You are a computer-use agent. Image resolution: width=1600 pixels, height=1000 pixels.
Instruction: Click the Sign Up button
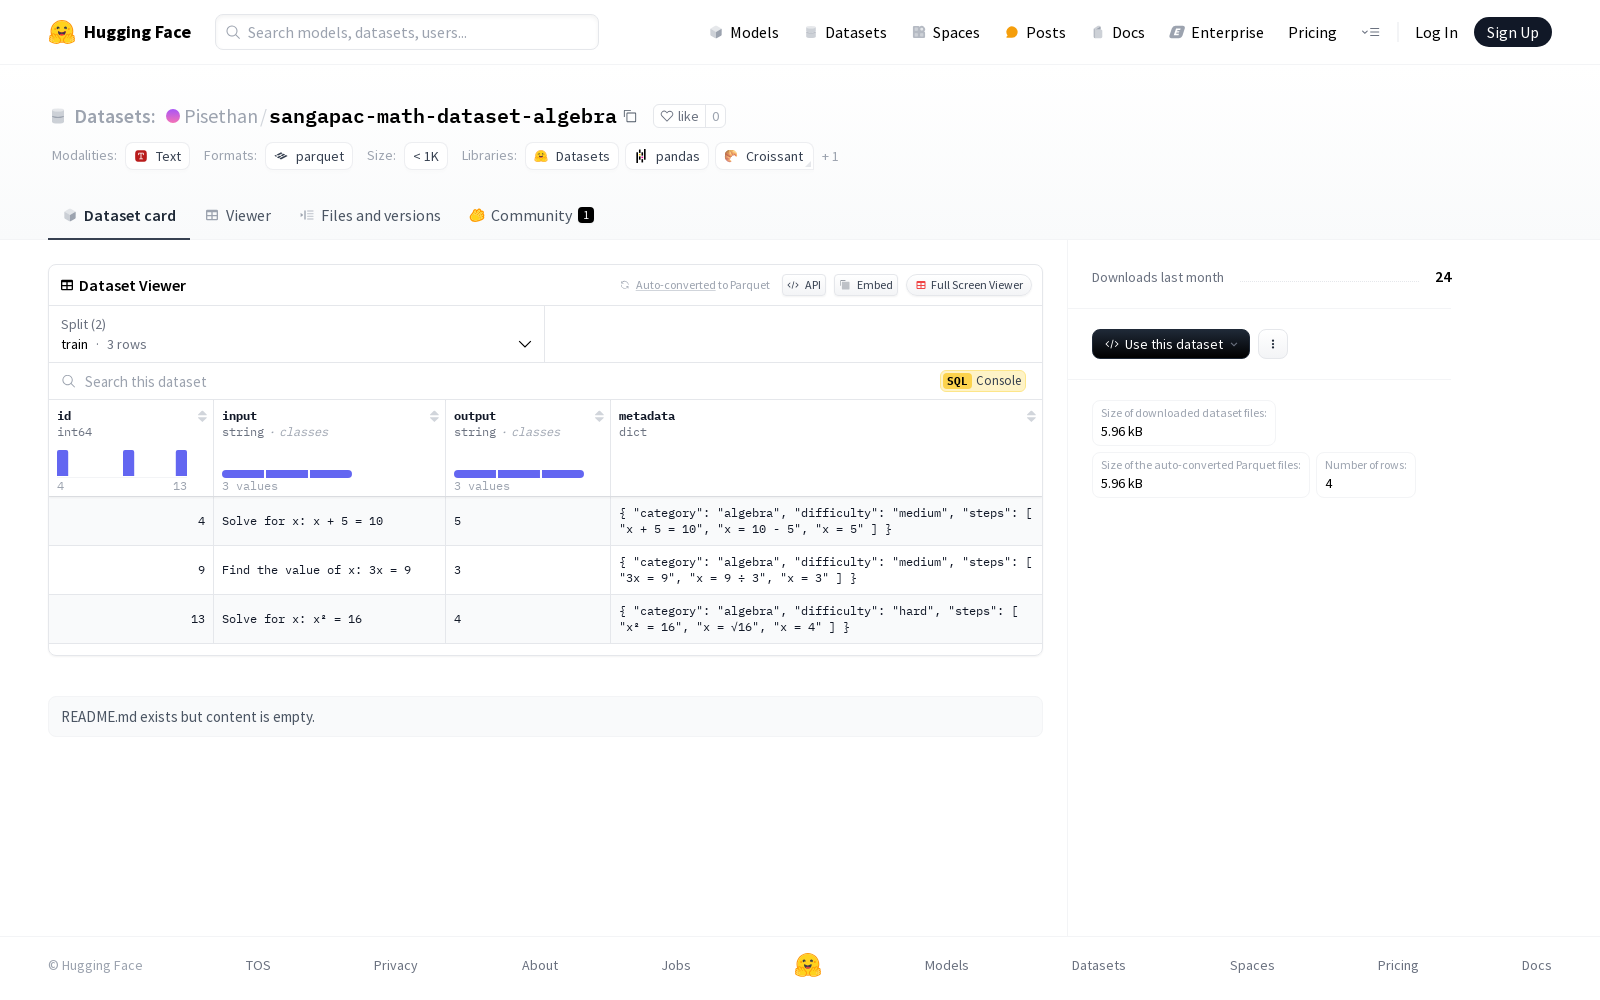pyautogui.click(x=1512, y=31)
